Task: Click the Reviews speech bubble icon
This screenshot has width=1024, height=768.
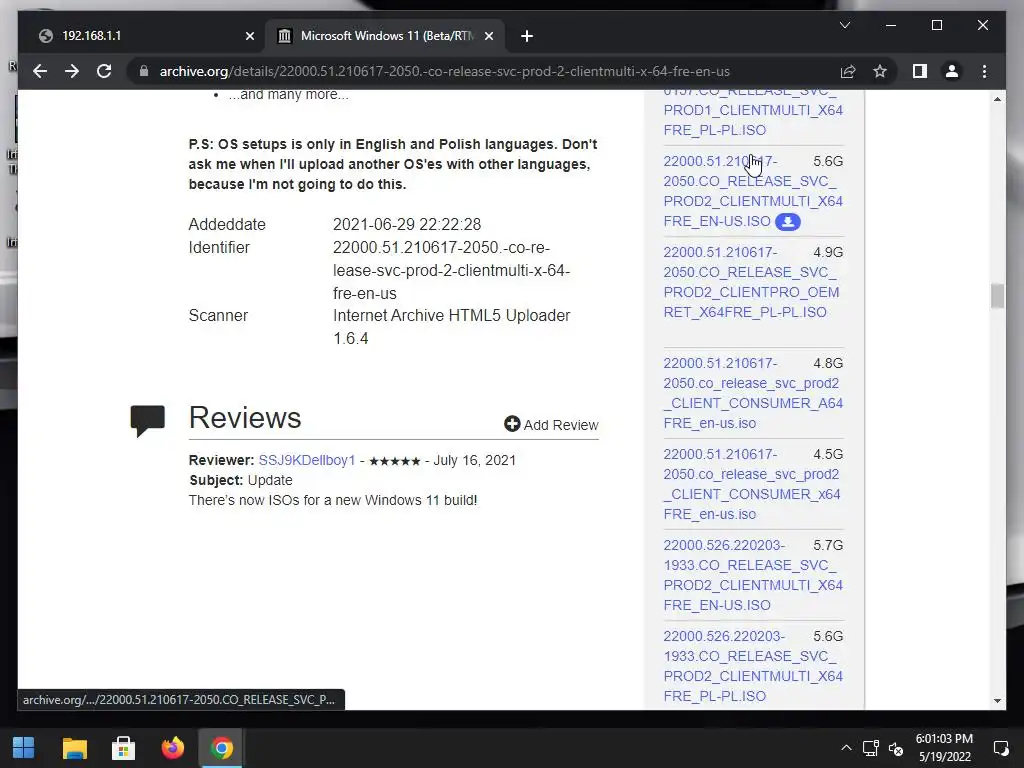Action: coord(148,421)
